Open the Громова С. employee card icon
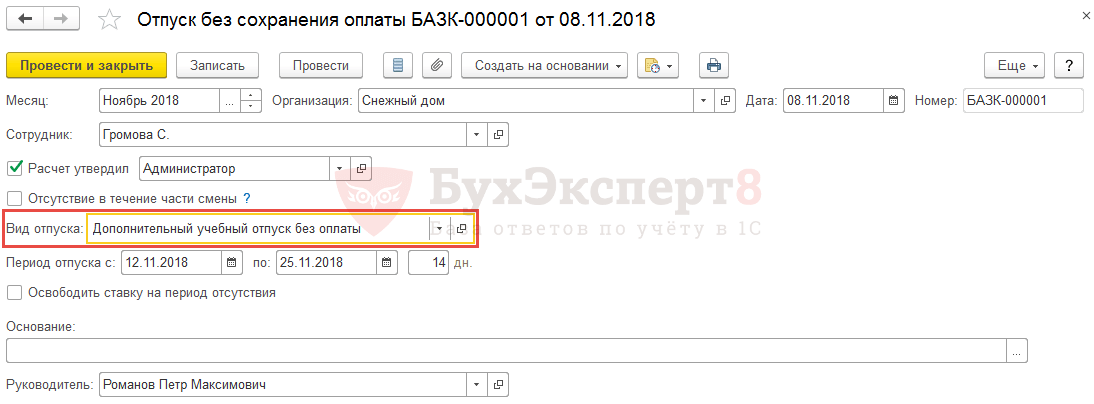1094x404 pixels. click(498, 134)
